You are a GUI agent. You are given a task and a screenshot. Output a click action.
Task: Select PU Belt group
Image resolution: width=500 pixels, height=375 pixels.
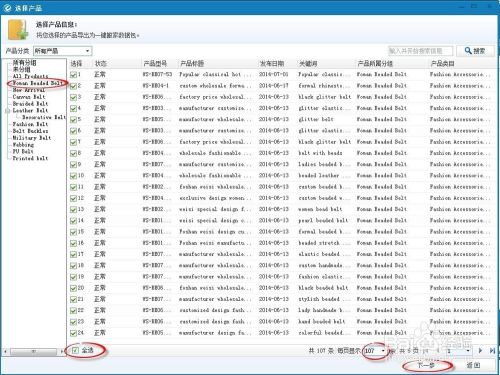tap(23, 151)
